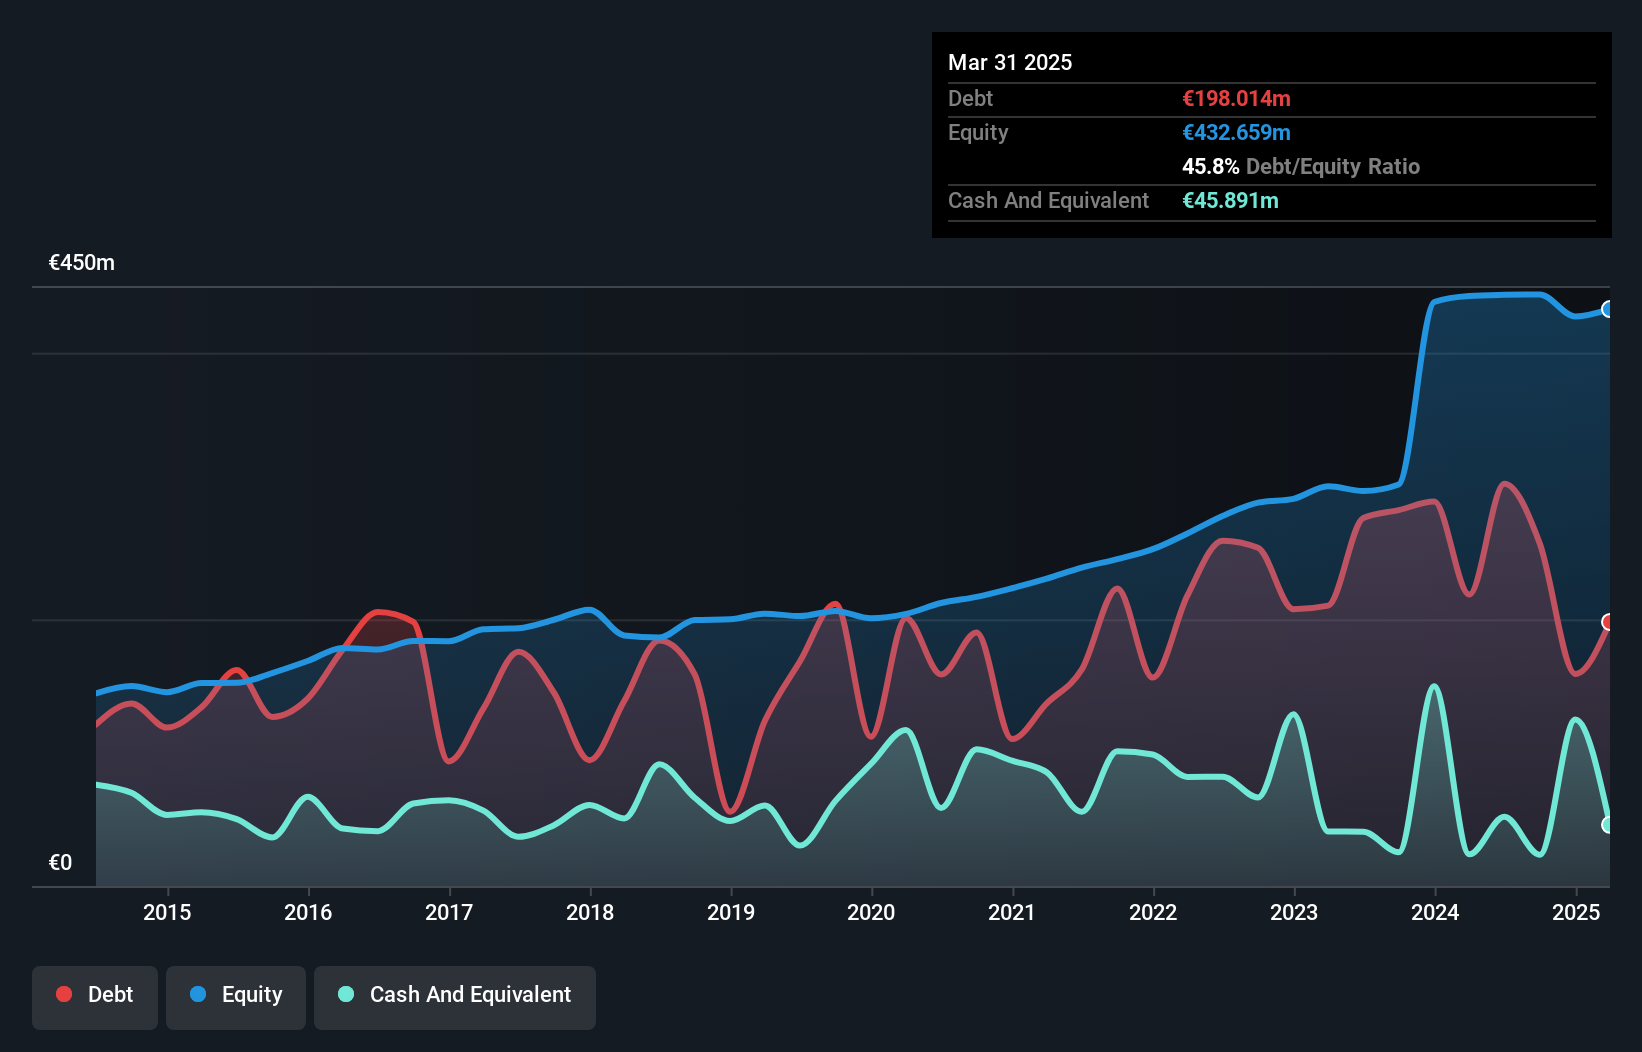Click the Equity endpoint marker on chart
The image size is (1642, 1052).
coord(1608,309)
